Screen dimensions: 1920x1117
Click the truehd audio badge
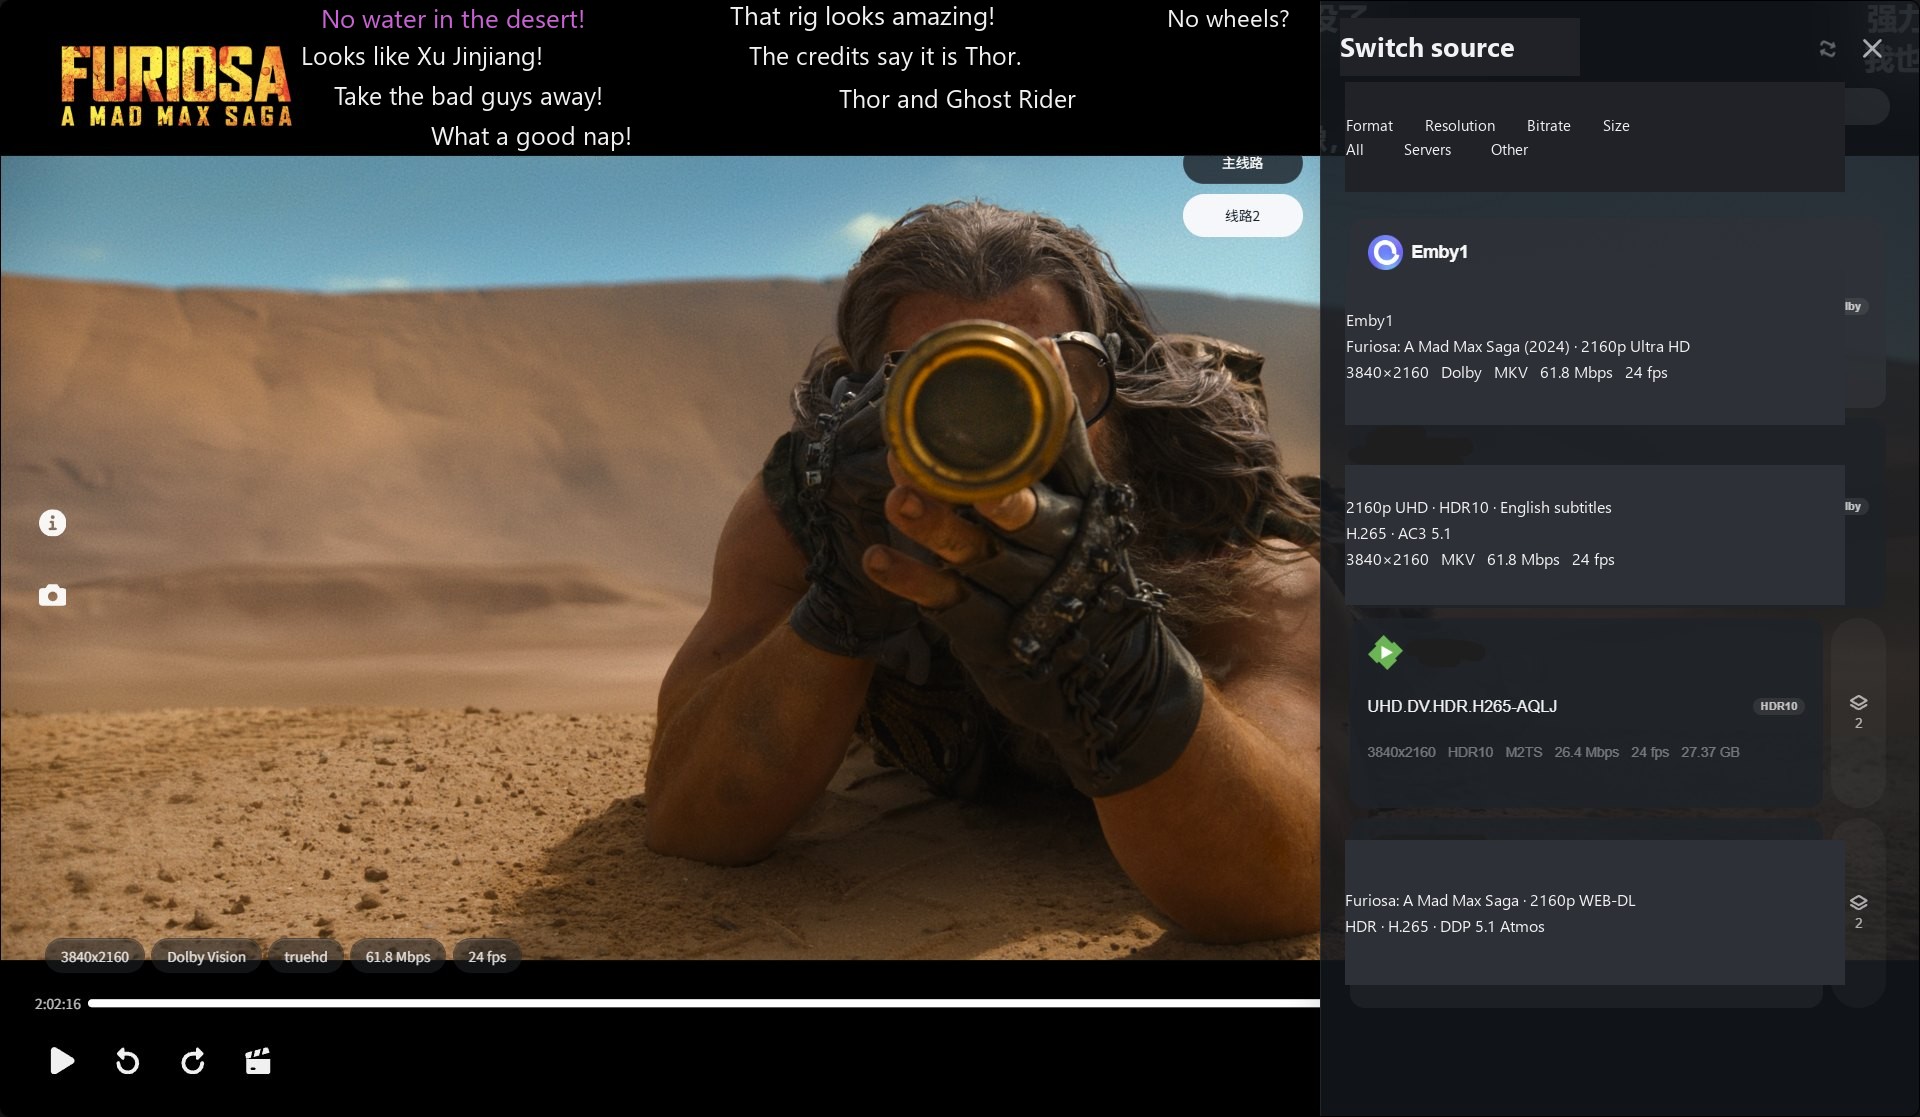coord(306,957)
